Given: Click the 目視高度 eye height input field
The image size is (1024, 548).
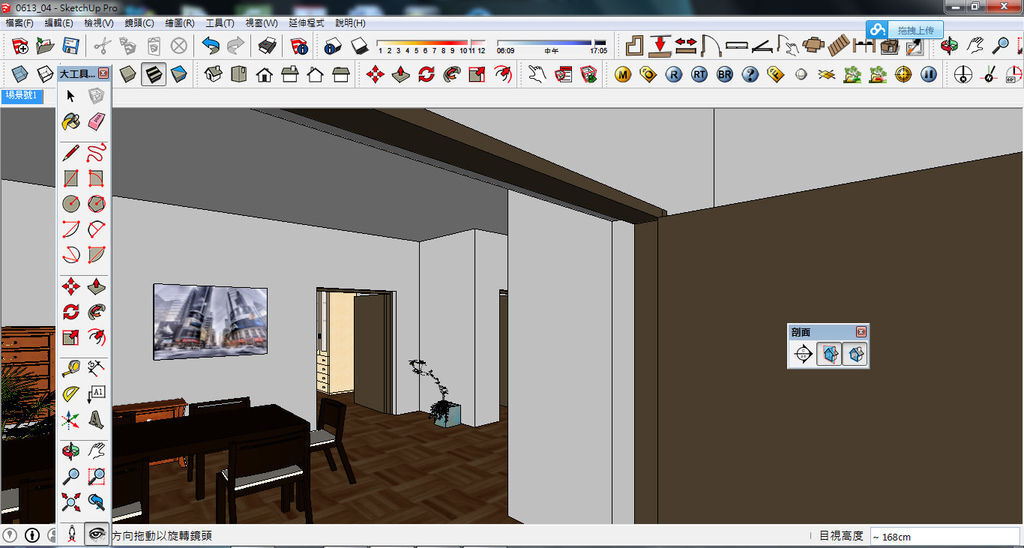Looking at the screenshot, I should tap(945, 536).
